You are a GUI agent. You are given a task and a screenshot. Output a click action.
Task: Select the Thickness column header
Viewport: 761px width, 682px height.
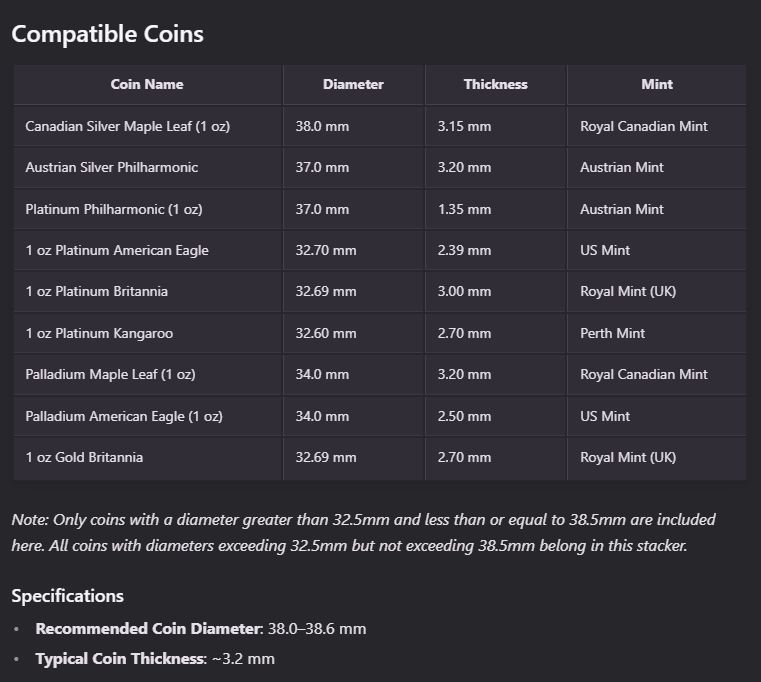(495, 85)
